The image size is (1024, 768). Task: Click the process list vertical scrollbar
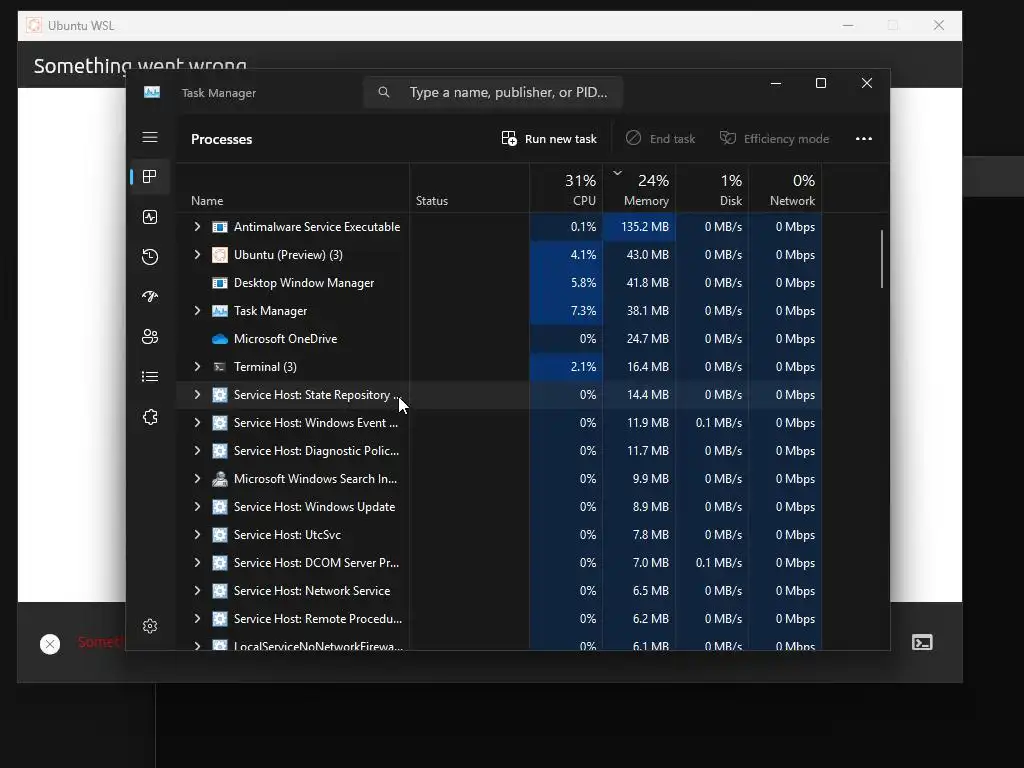pos(882,259)
